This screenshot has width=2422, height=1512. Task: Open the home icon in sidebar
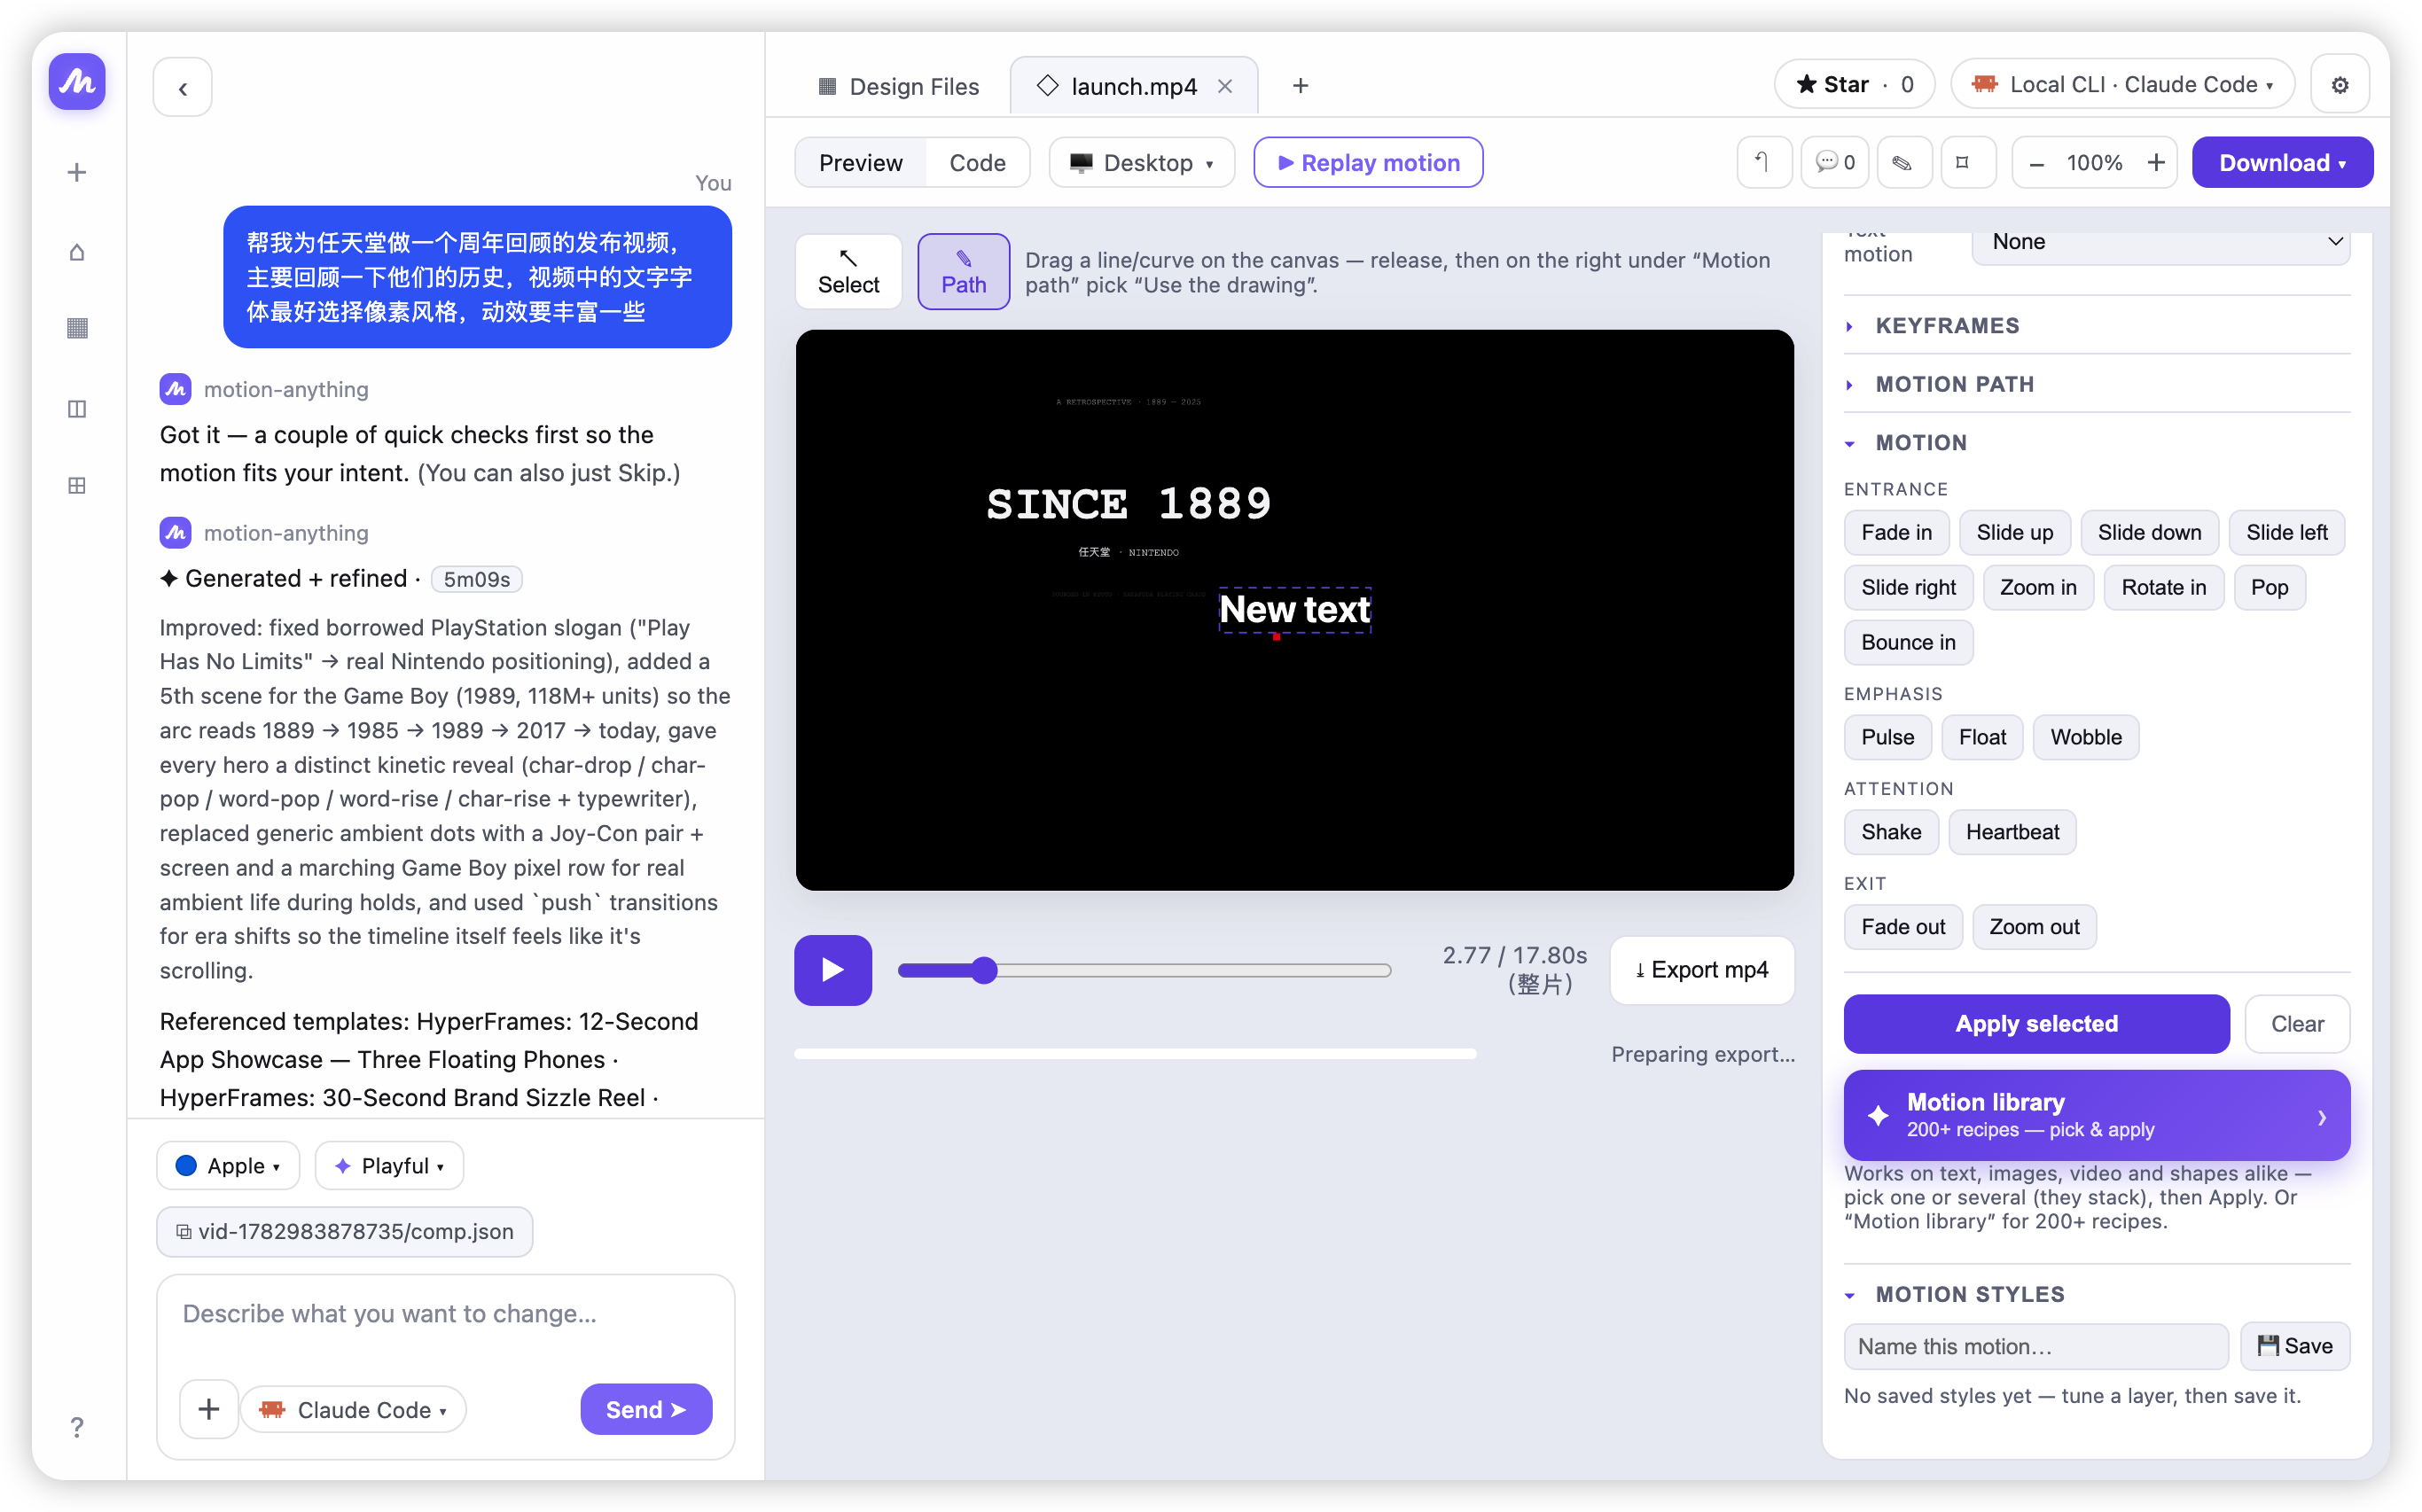[77, 251]
